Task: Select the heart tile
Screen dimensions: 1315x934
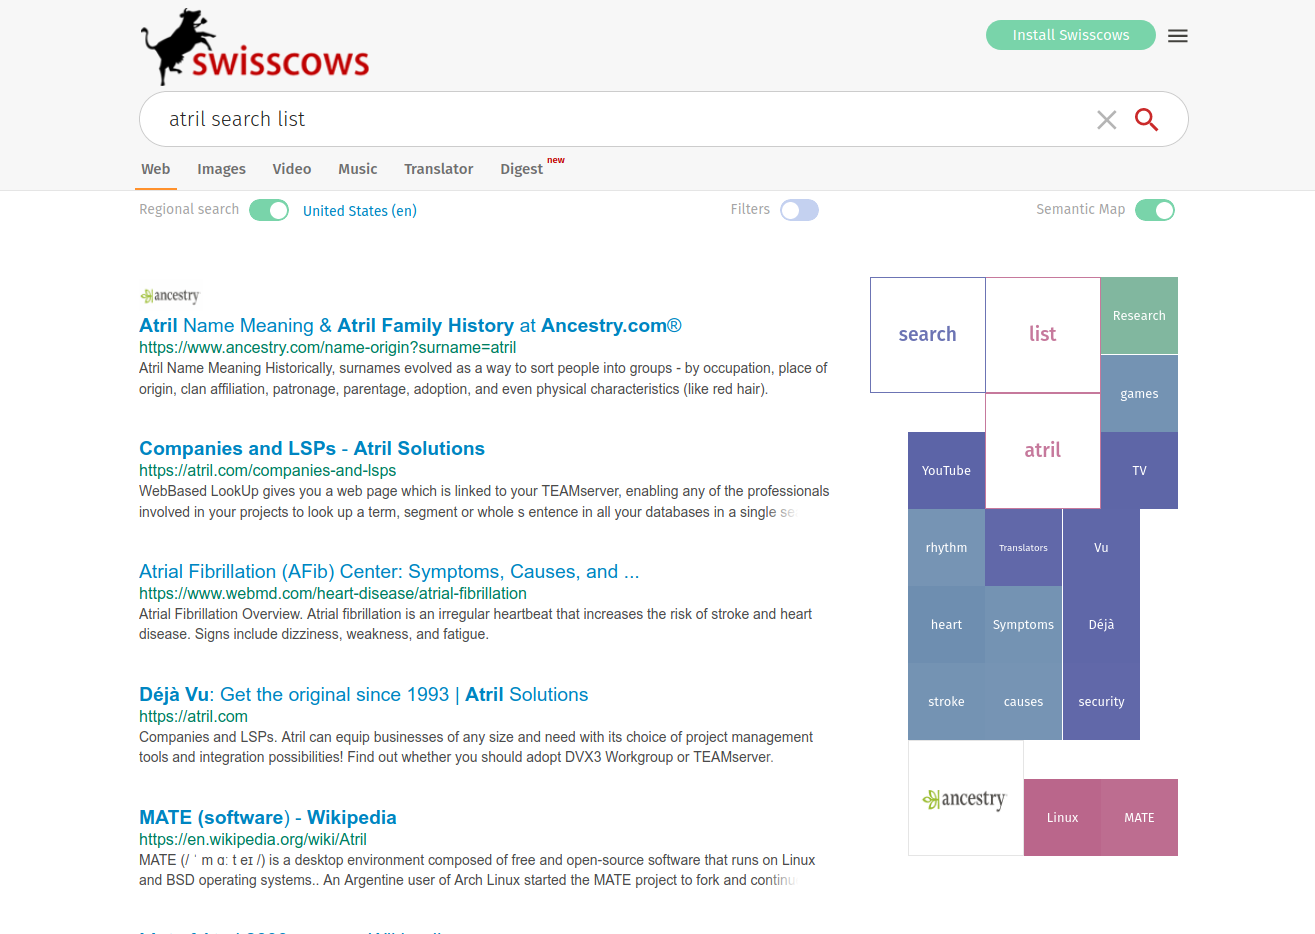Action: [x=946, y=625]
